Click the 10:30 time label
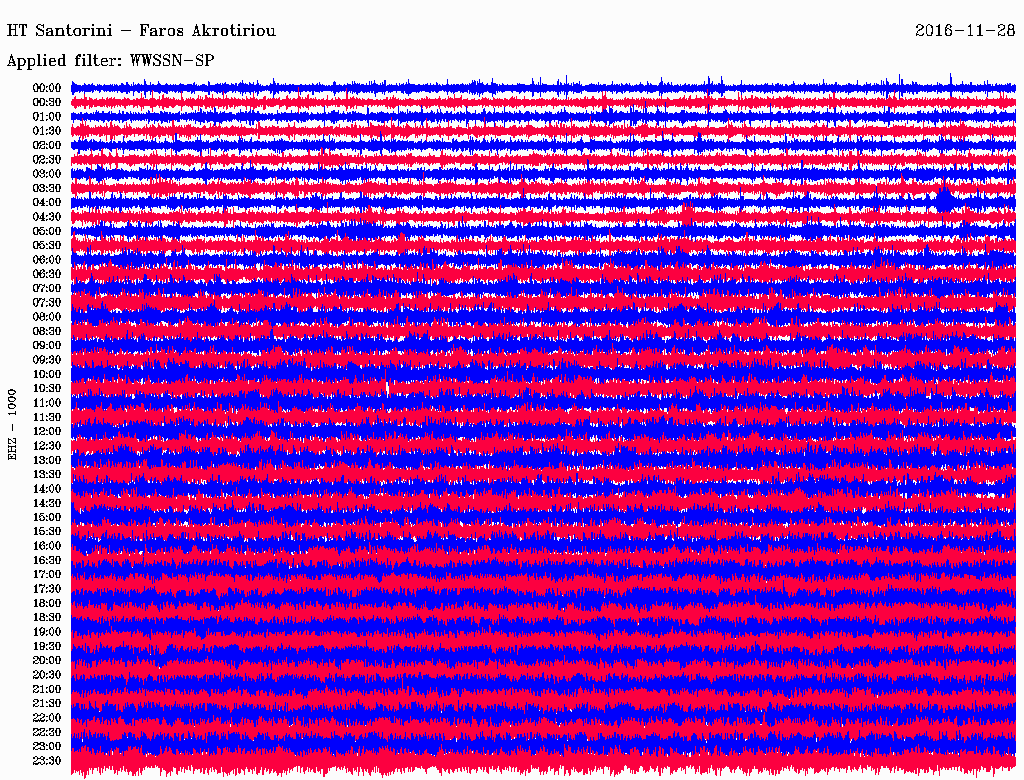The height and width of the screenshot is (780, 1024). pos(46,389)
